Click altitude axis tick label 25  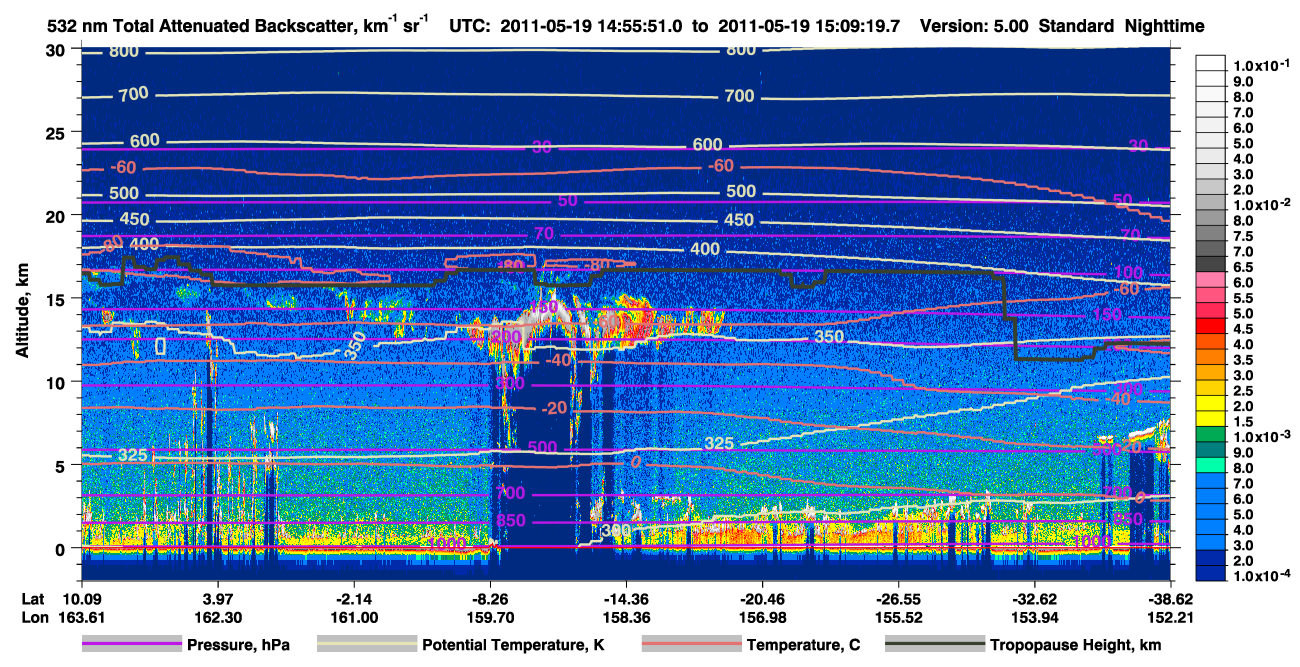point(56,132)
